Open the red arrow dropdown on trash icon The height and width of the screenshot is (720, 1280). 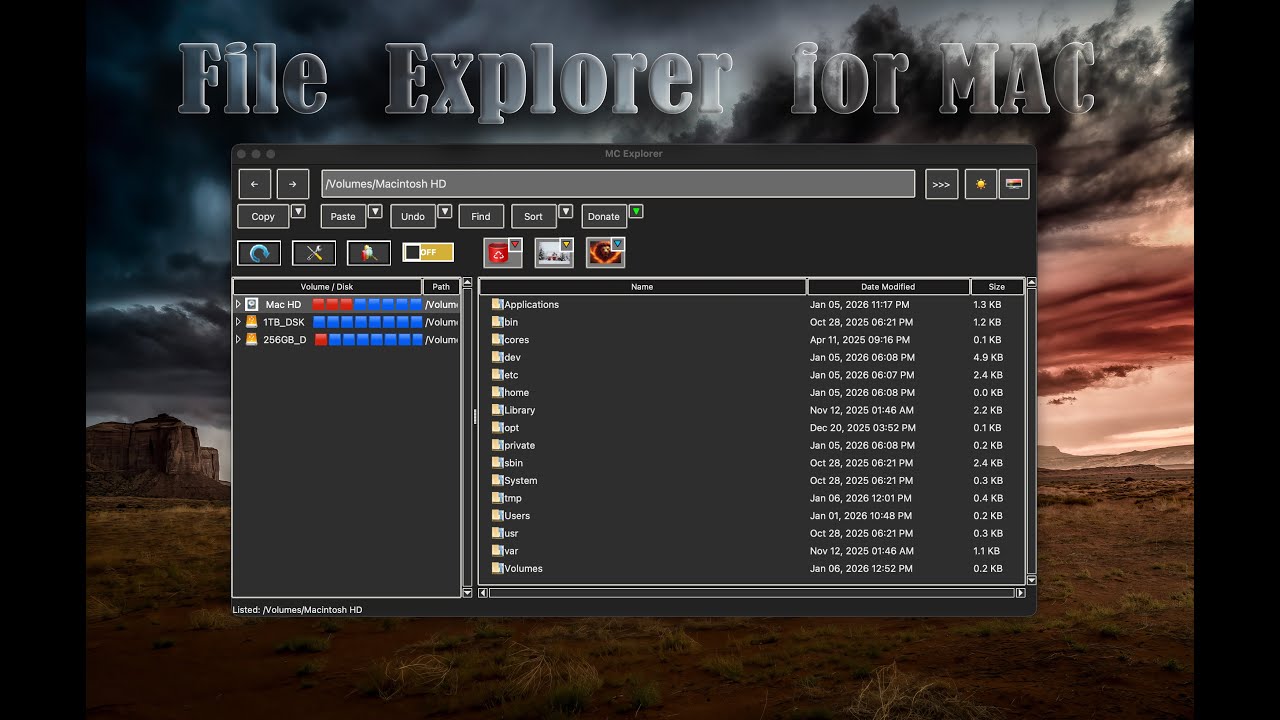(516, 244)
